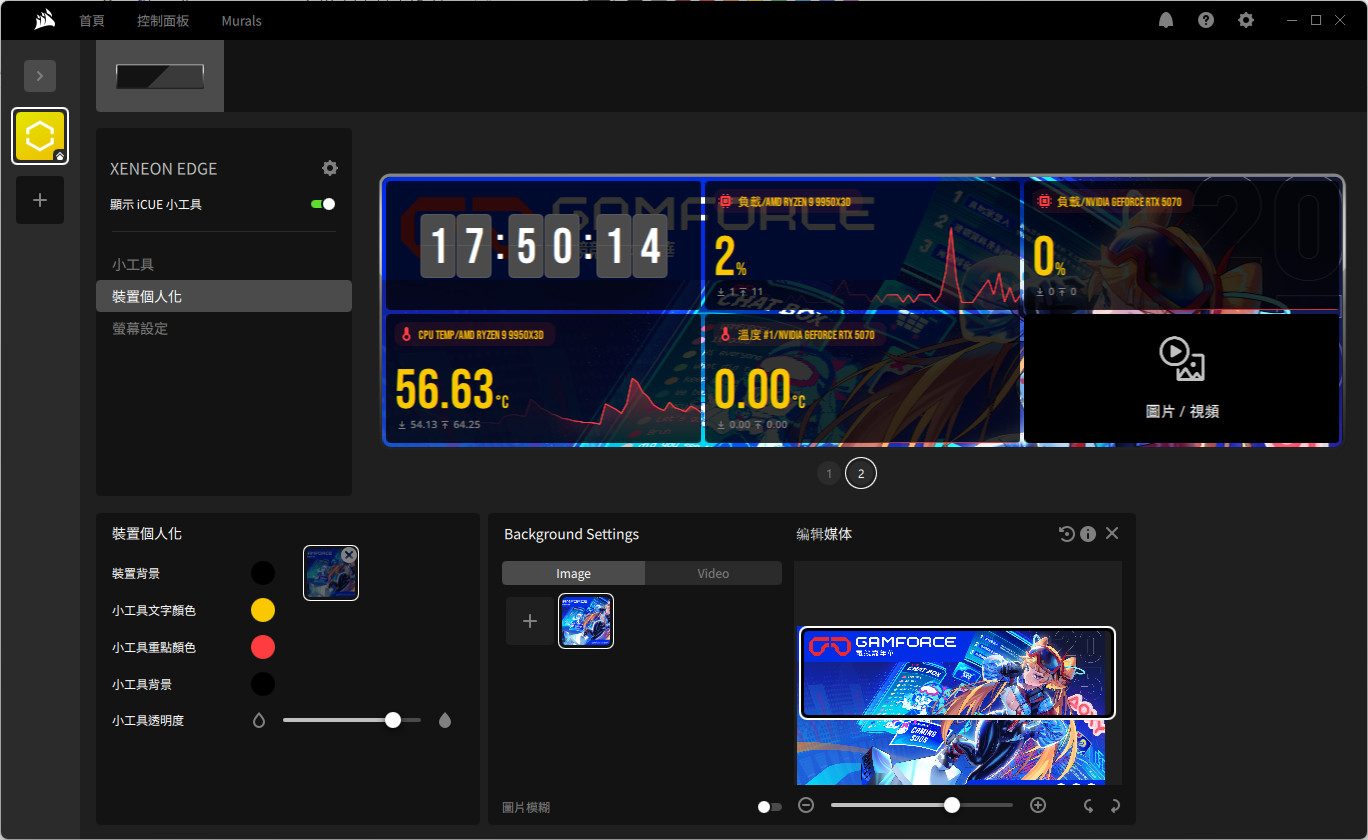Open the 控制面板 dashboard tab
The height and width of the screenshot is (840, 1368).
coord(163,21)
